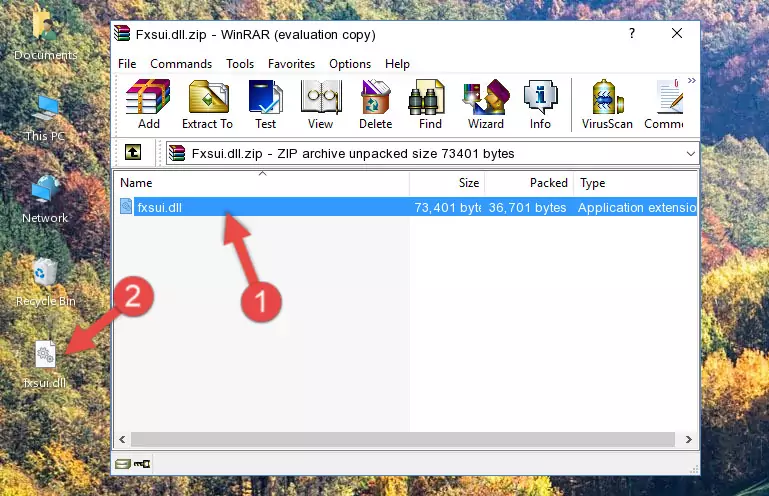Click the fxsui.dll file icon in list

tap(126, 207)
